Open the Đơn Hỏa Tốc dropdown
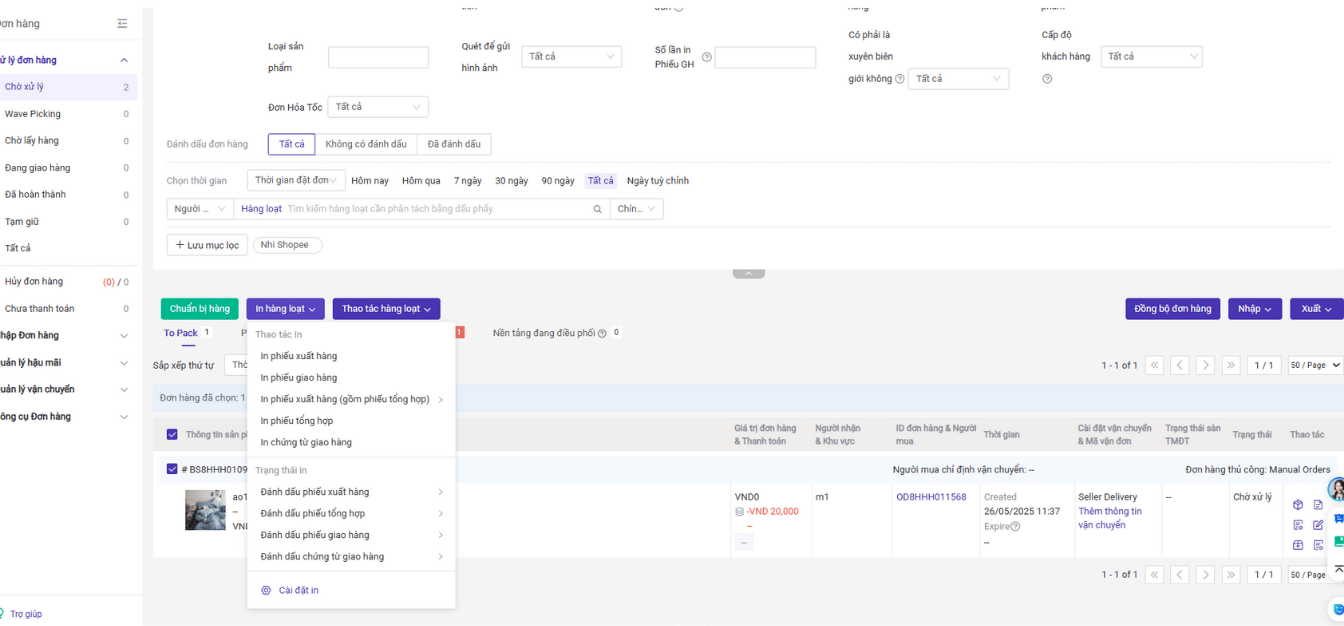The image size is (1344, 626). 377,107
